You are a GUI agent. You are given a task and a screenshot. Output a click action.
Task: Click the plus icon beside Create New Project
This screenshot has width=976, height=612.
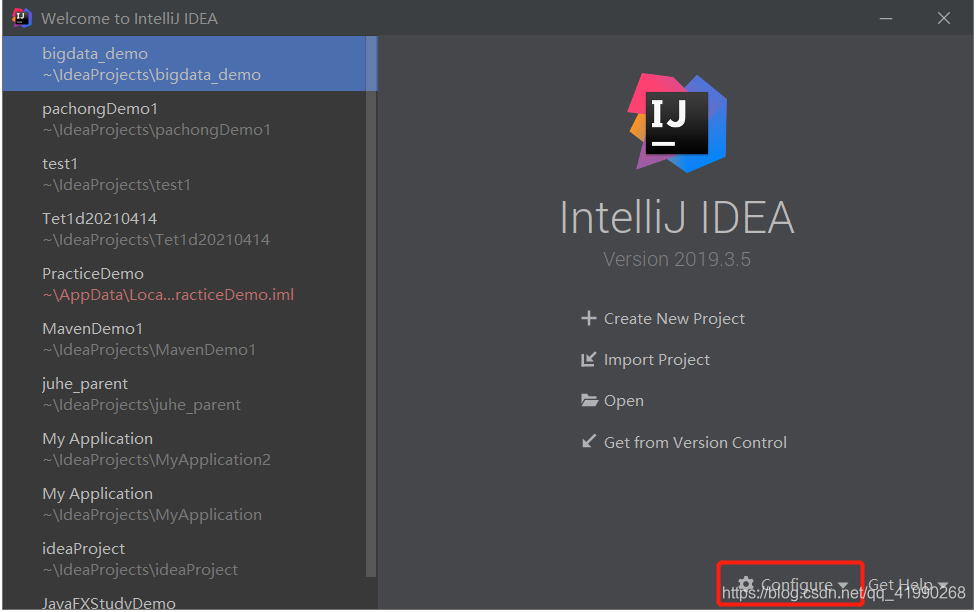[x=588, y=318]
